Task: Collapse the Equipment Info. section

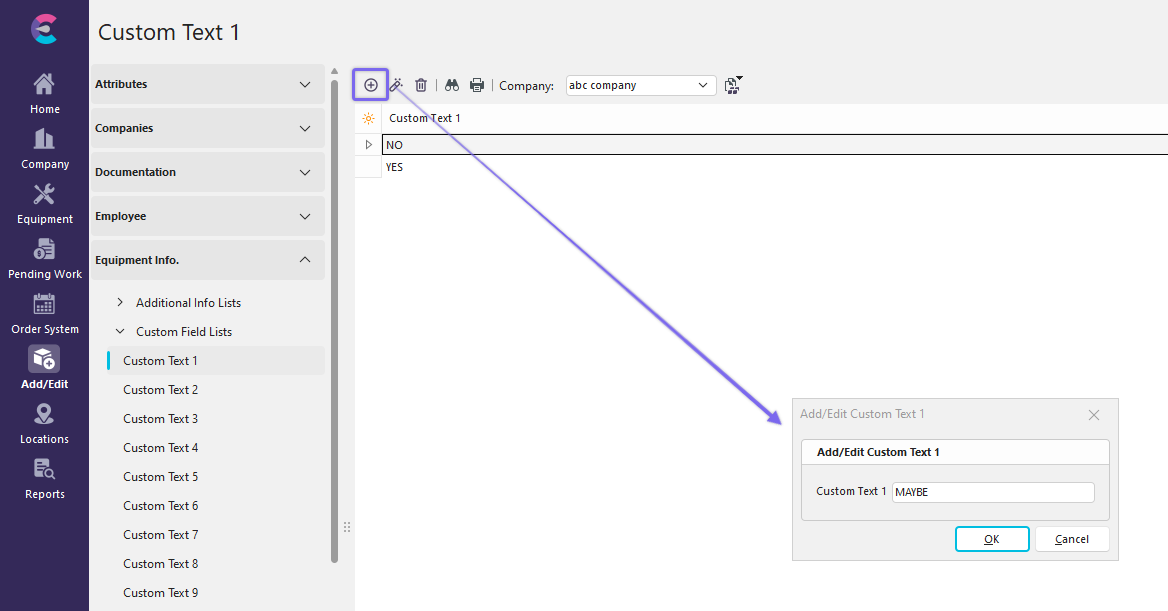Action: point(208,260)
